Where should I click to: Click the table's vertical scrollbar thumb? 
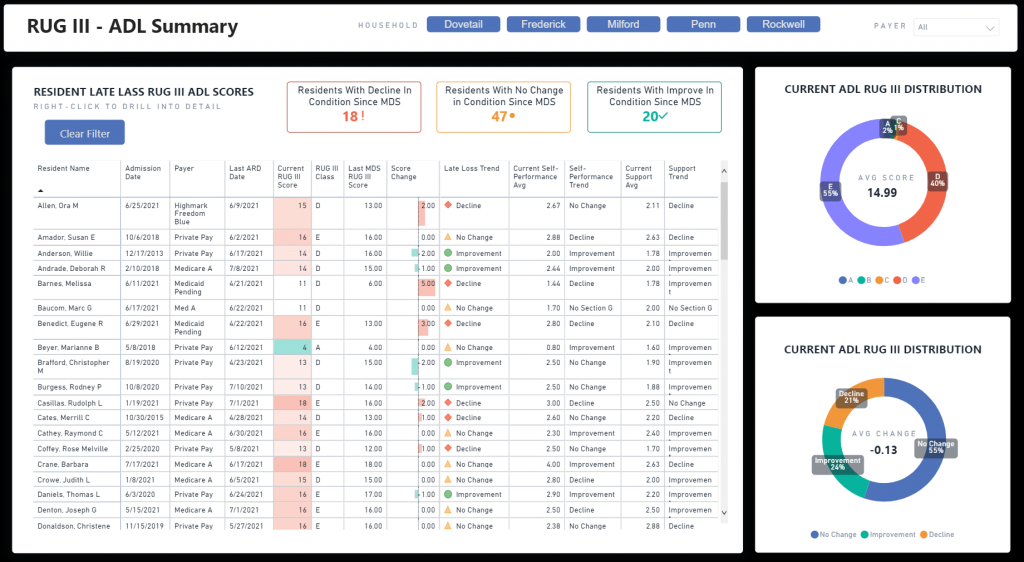click(x=724, y=221)
